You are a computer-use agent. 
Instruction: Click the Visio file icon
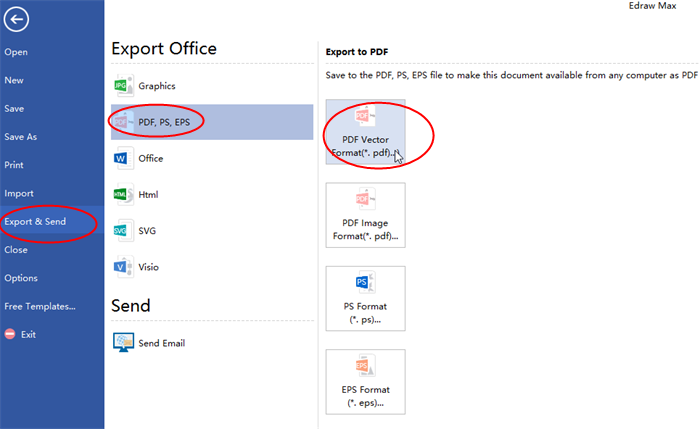pos(124,267)
